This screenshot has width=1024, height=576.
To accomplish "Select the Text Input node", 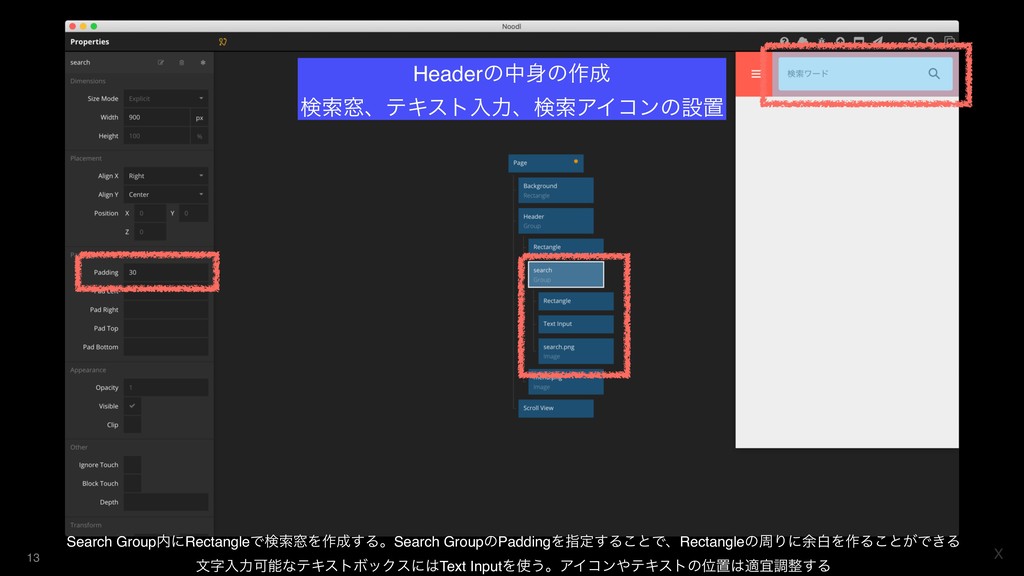I will click(576, 324).
